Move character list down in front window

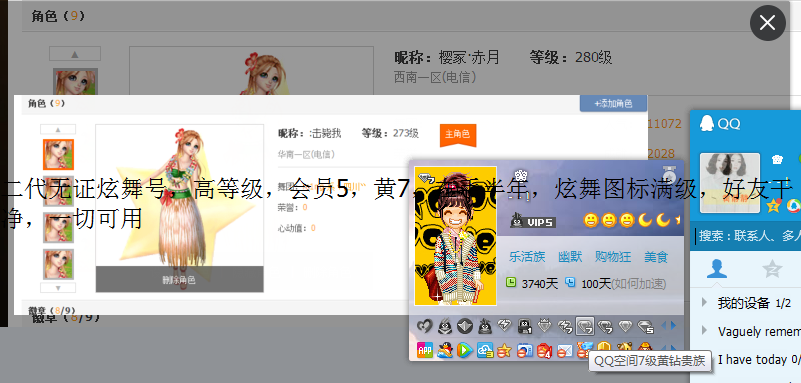click(58, 288)
